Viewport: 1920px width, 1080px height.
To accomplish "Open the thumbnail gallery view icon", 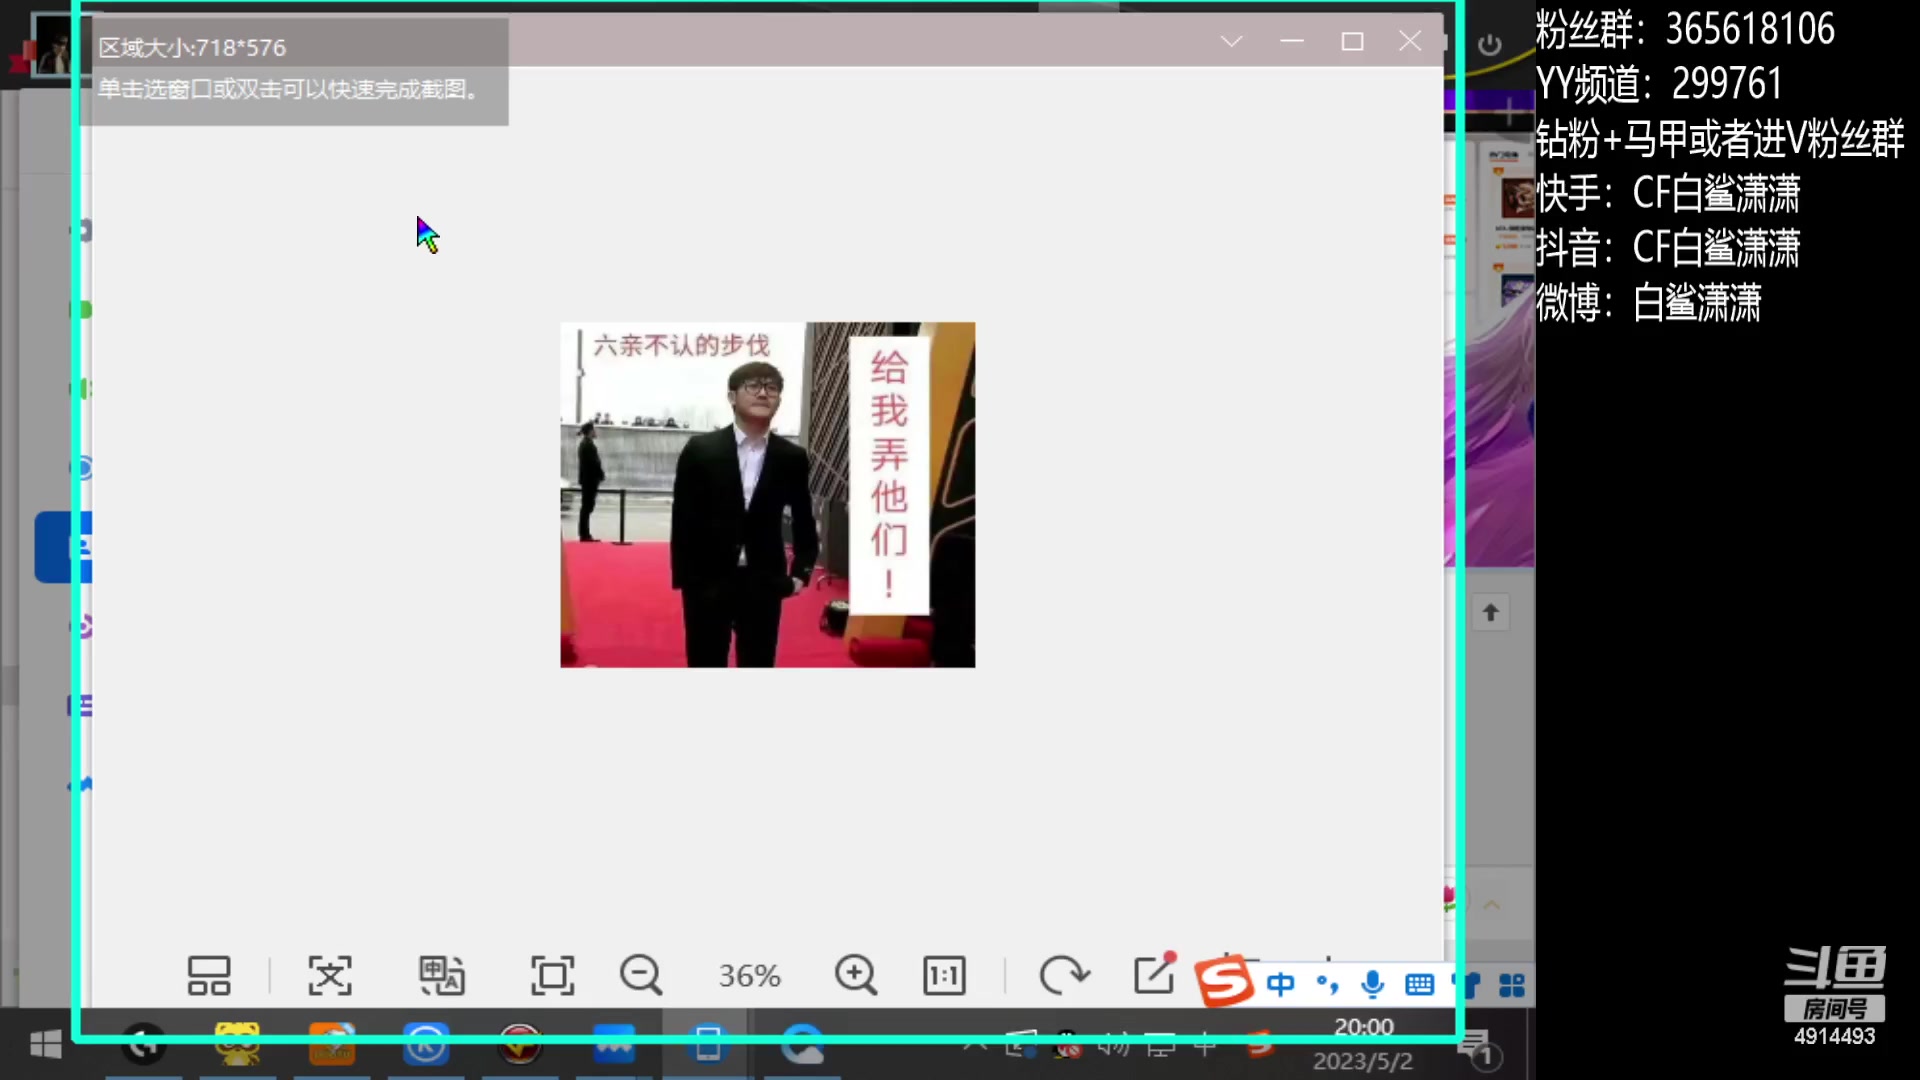I will [x=208, y=975].
